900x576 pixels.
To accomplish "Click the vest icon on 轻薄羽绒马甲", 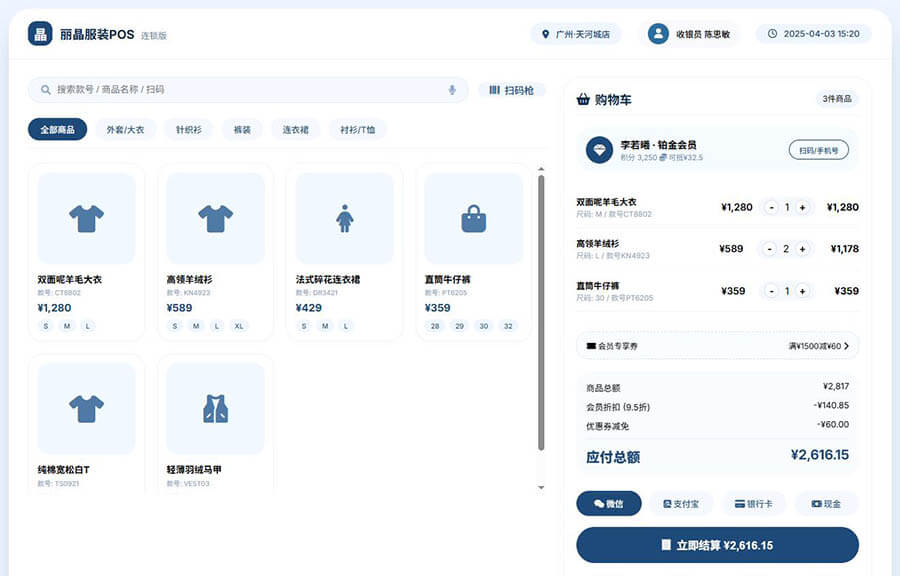I will [215, 408].
